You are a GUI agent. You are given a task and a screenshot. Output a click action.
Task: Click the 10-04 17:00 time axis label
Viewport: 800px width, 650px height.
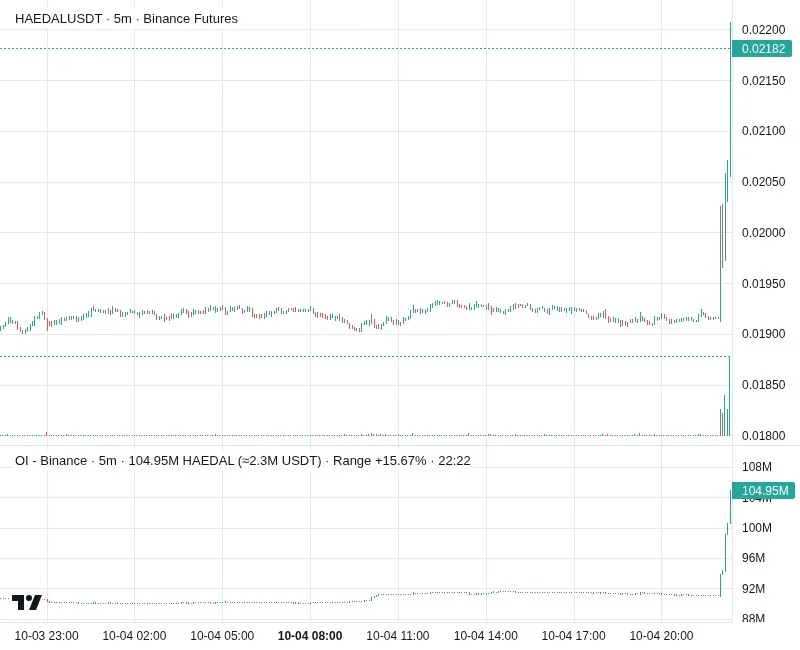point(573,636)
